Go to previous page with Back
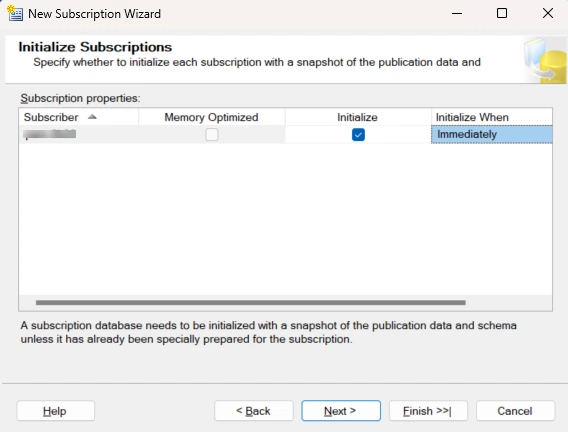The width and height of the screenshot is (568, 432). point(254,411)
